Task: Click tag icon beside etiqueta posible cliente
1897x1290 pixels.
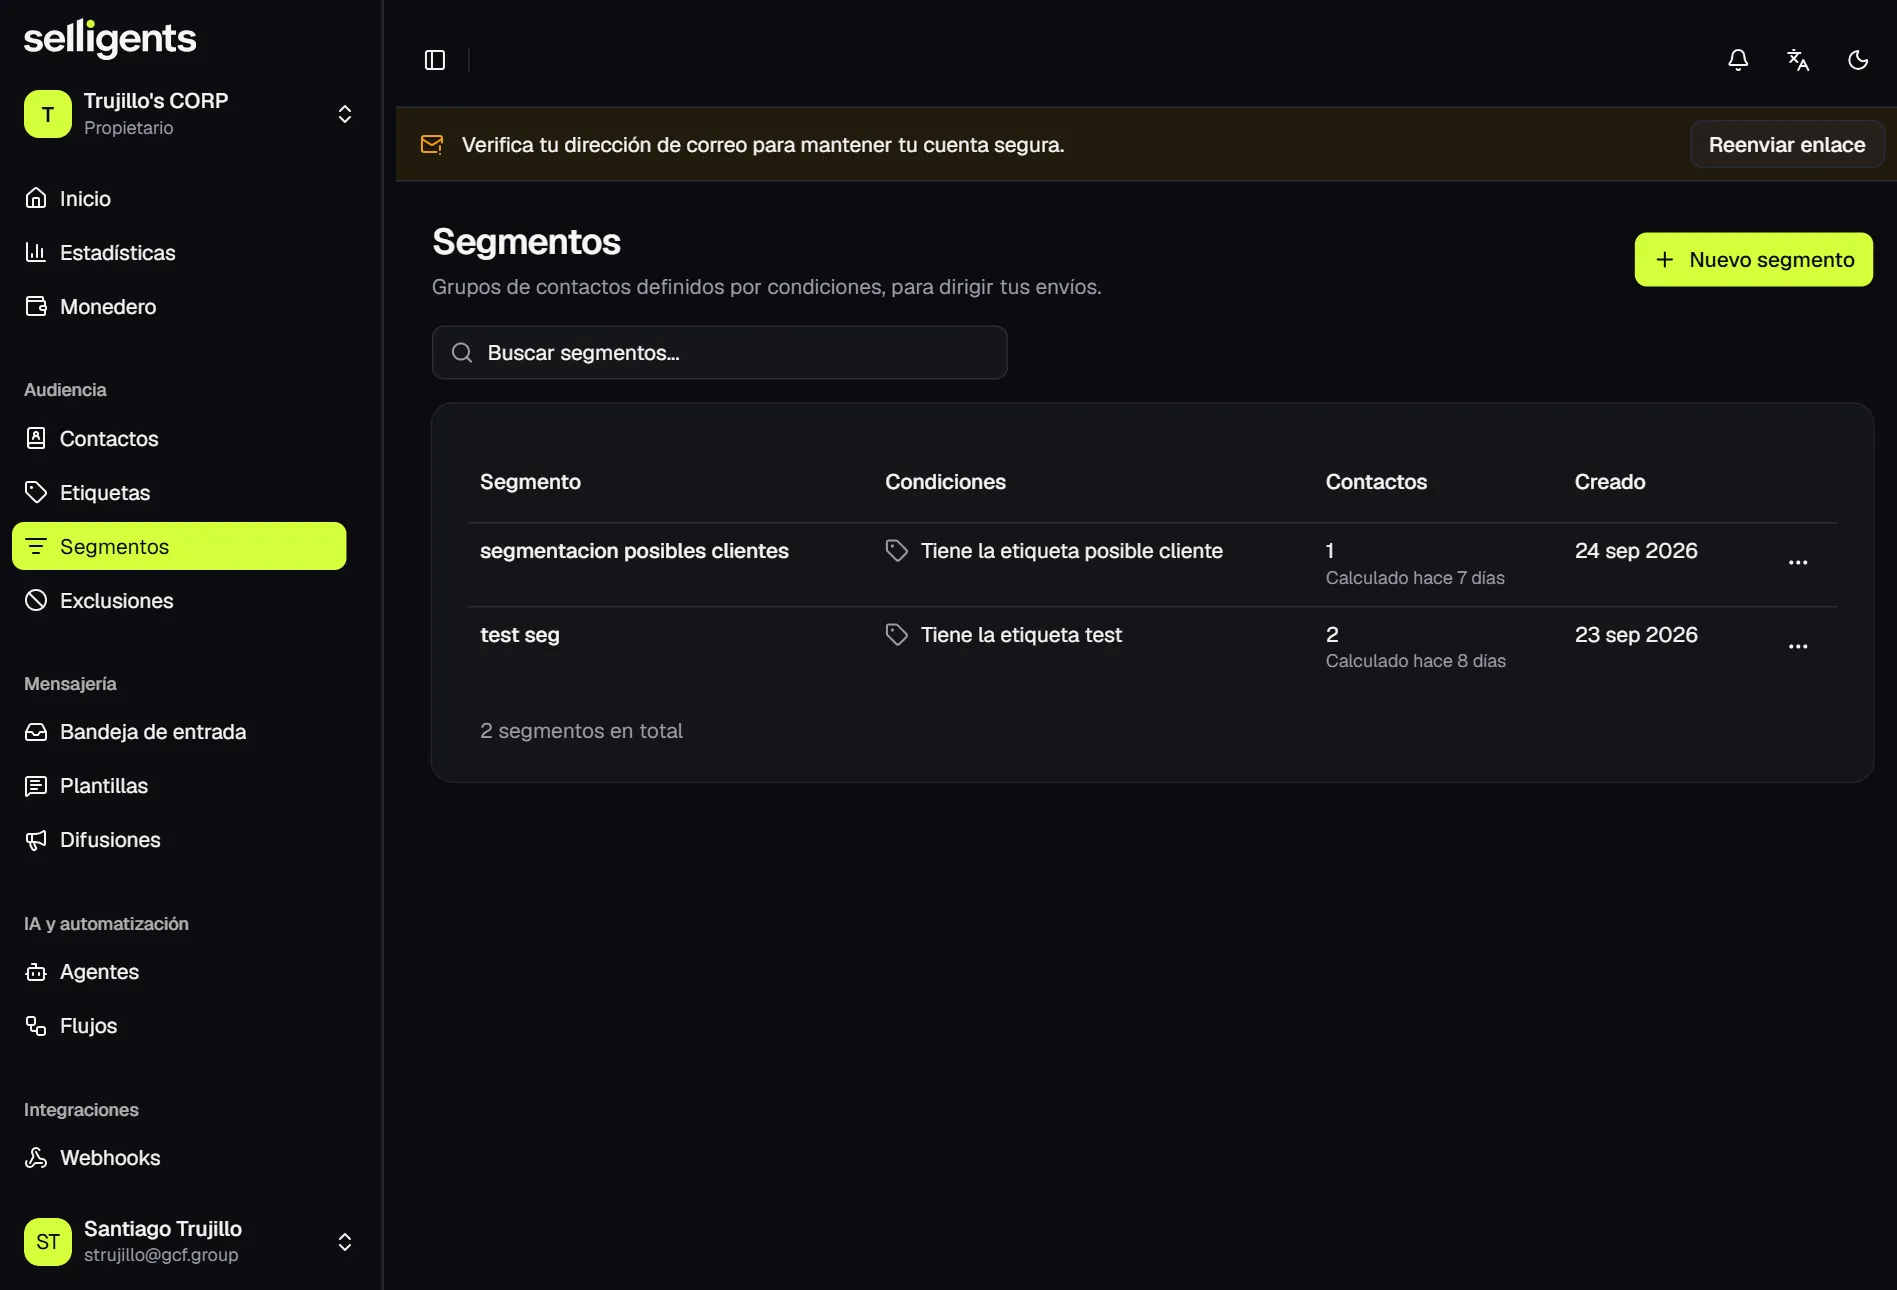Action: click(x=897, y=551)
